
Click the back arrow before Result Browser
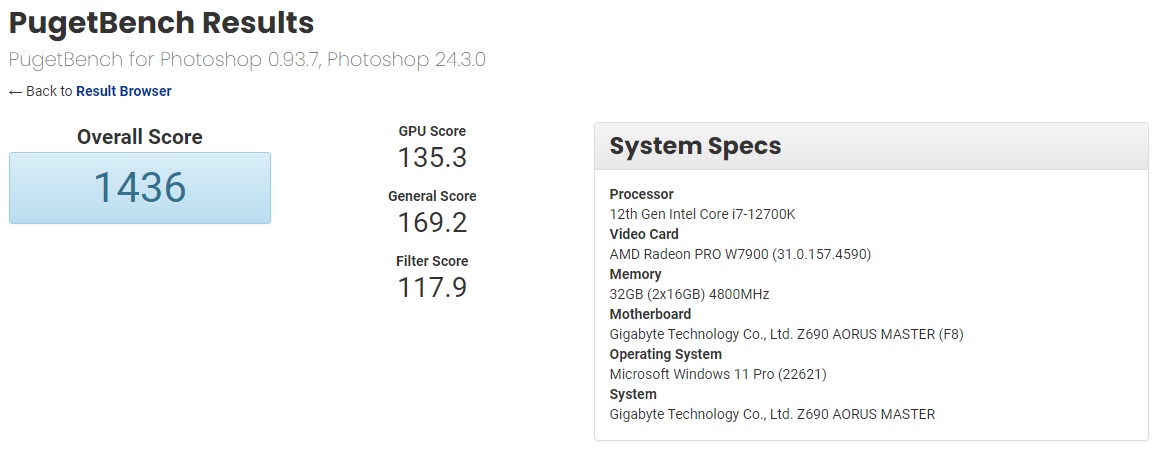15,92
